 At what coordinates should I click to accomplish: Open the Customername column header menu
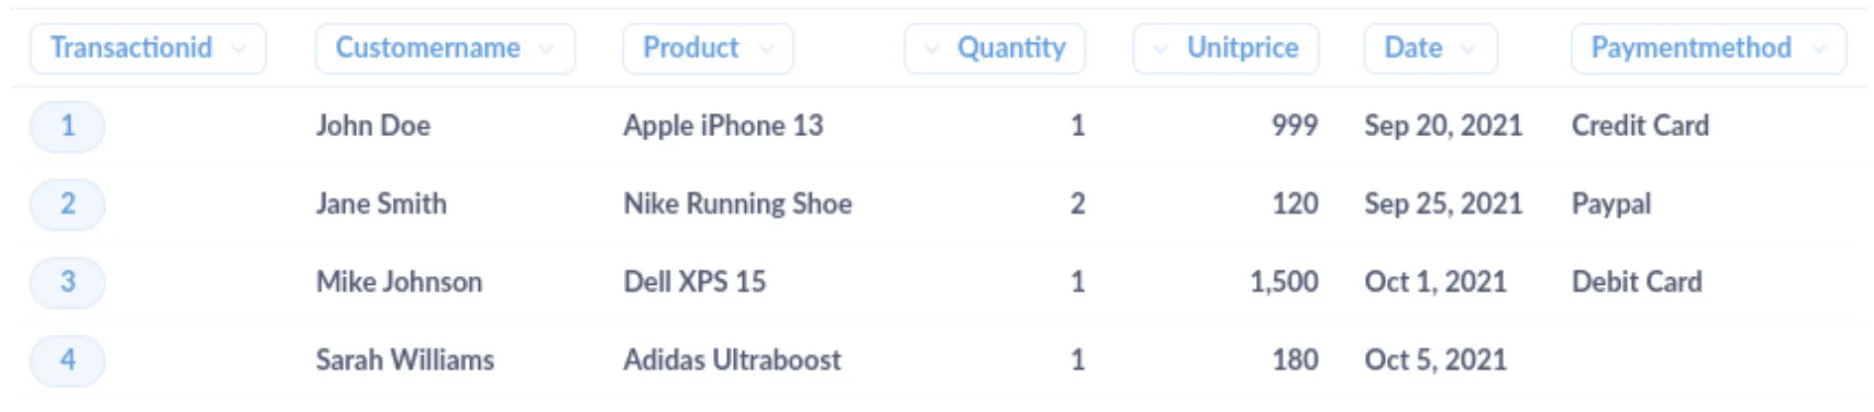tap(444, 48)
